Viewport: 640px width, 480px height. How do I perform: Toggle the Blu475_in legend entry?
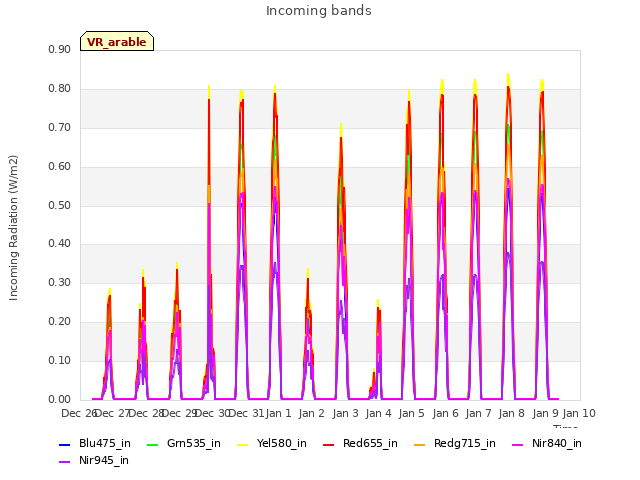[x=95, y=443]
